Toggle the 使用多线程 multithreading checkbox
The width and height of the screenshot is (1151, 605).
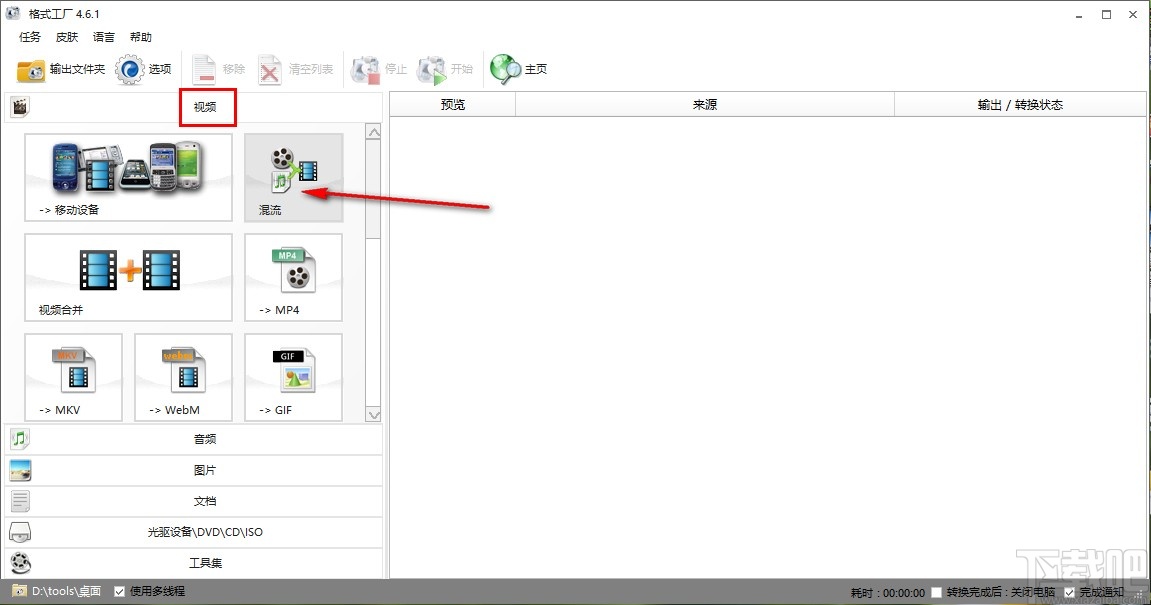pos(120,591)
